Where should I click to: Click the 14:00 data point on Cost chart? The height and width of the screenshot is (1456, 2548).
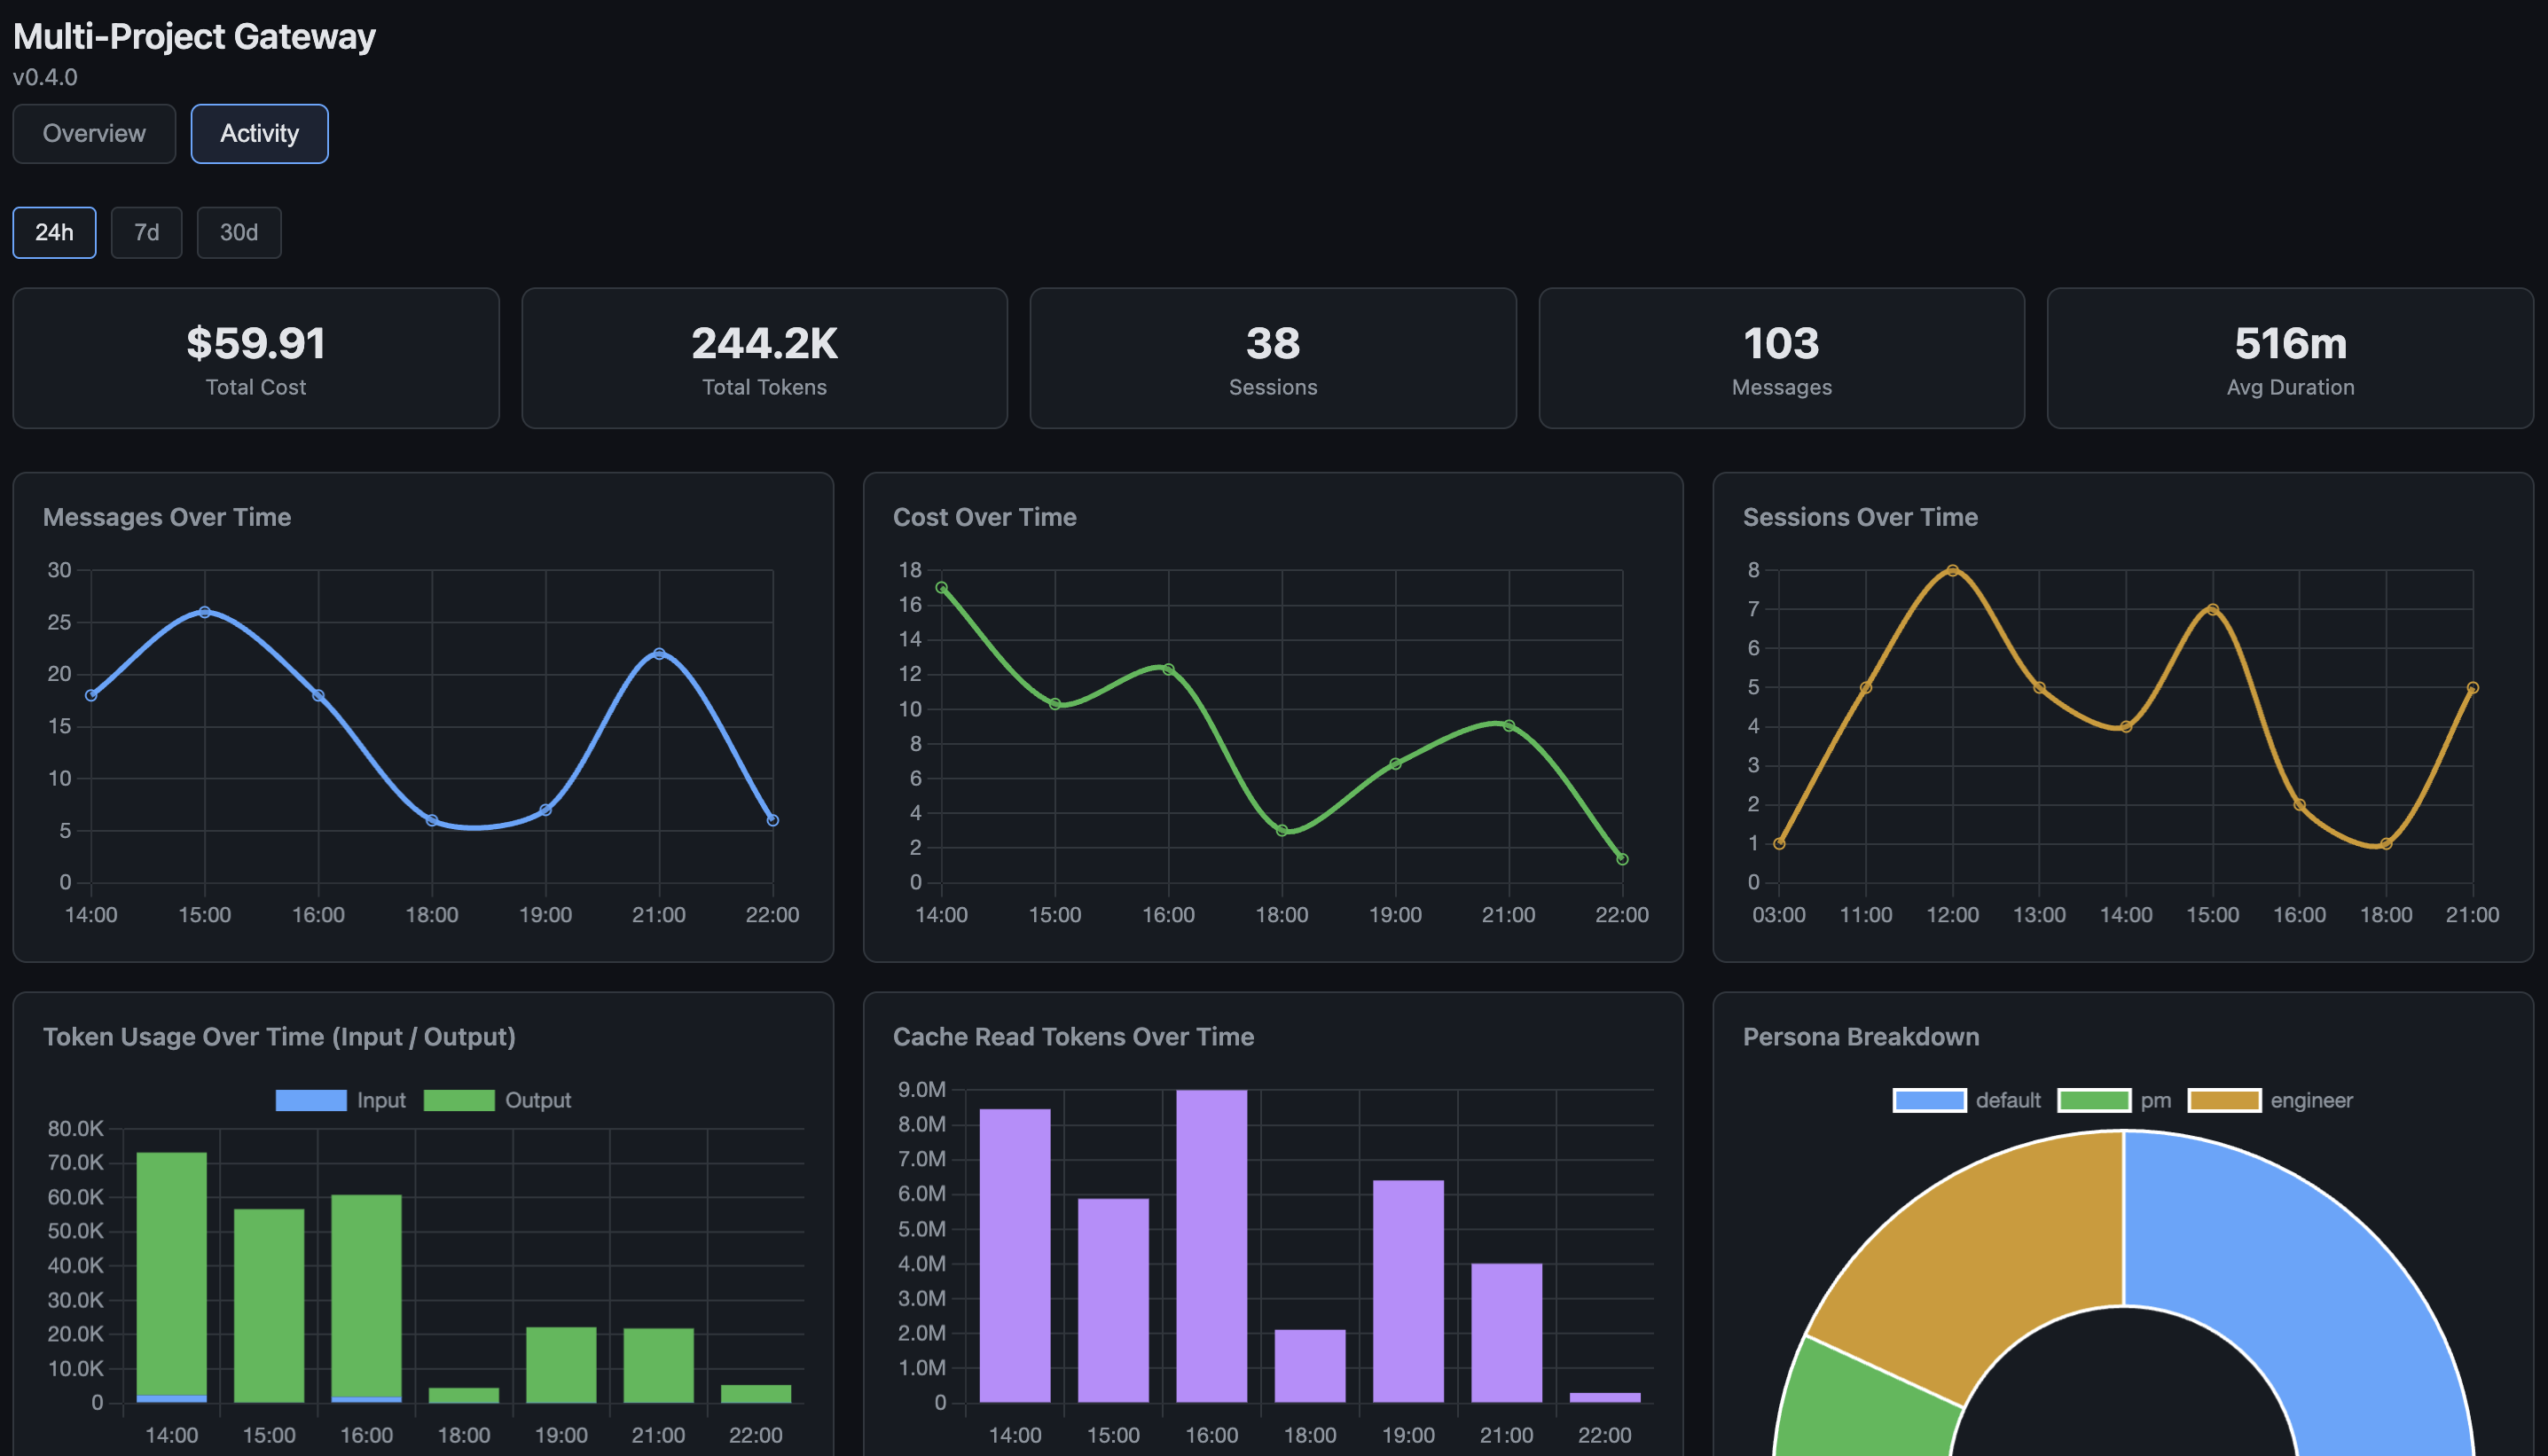click(x=941, y=588)
